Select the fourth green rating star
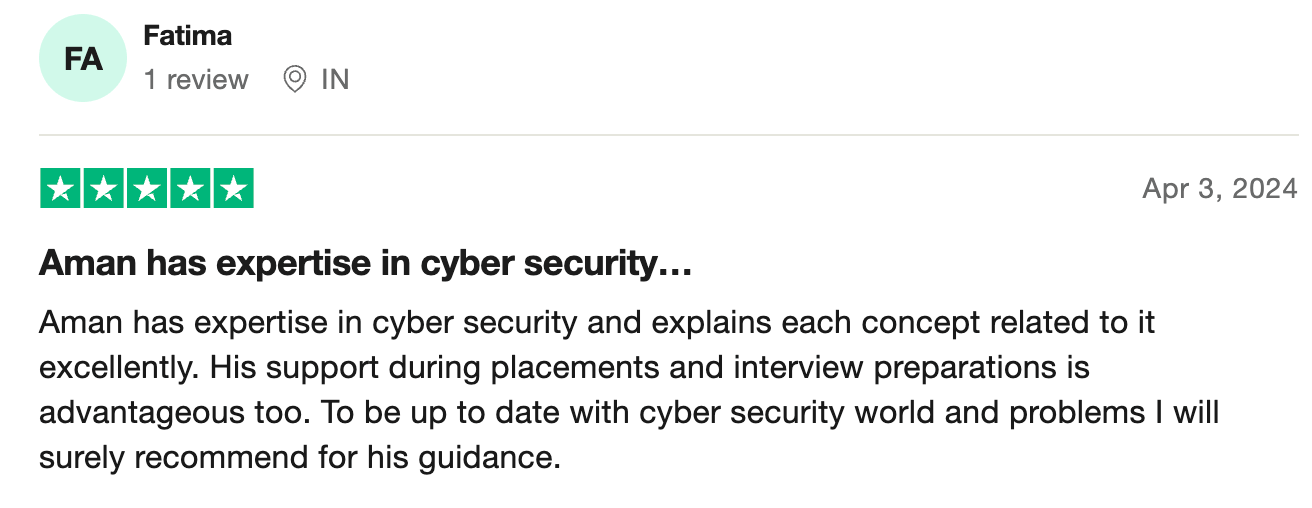The height and width of the screenshot is (508, 1312). coord(189,189)
